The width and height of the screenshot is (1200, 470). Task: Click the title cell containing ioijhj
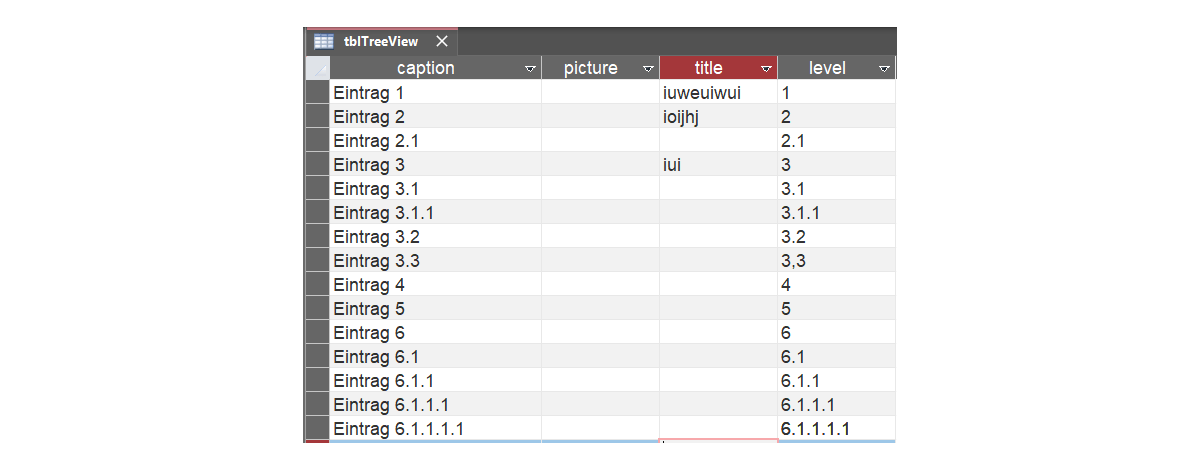tap(717, 117)
